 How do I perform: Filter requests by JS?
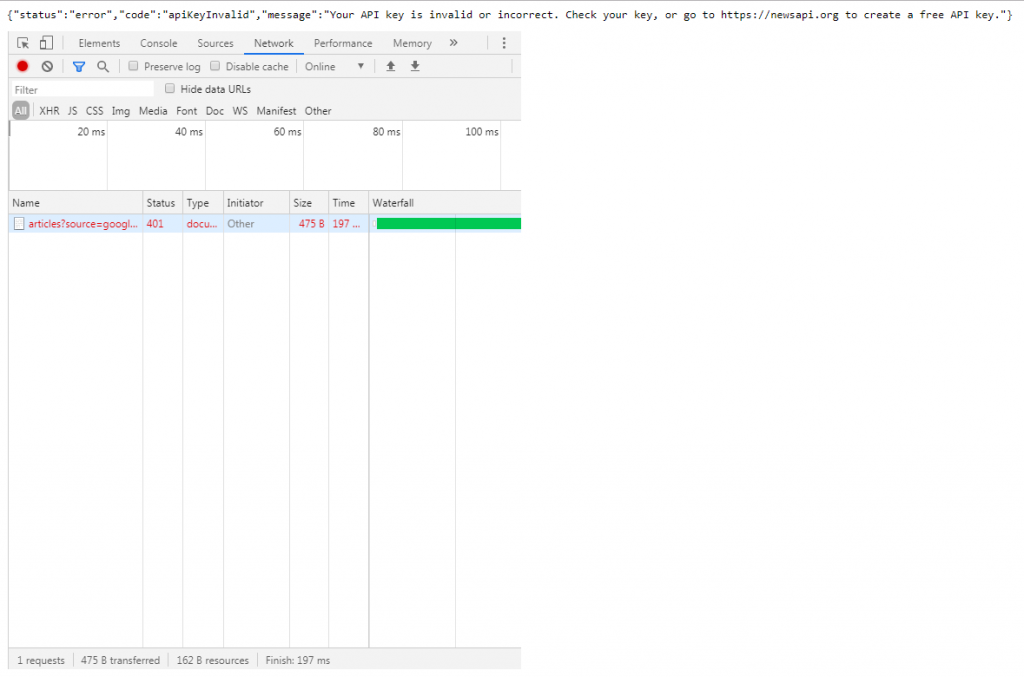72,111
